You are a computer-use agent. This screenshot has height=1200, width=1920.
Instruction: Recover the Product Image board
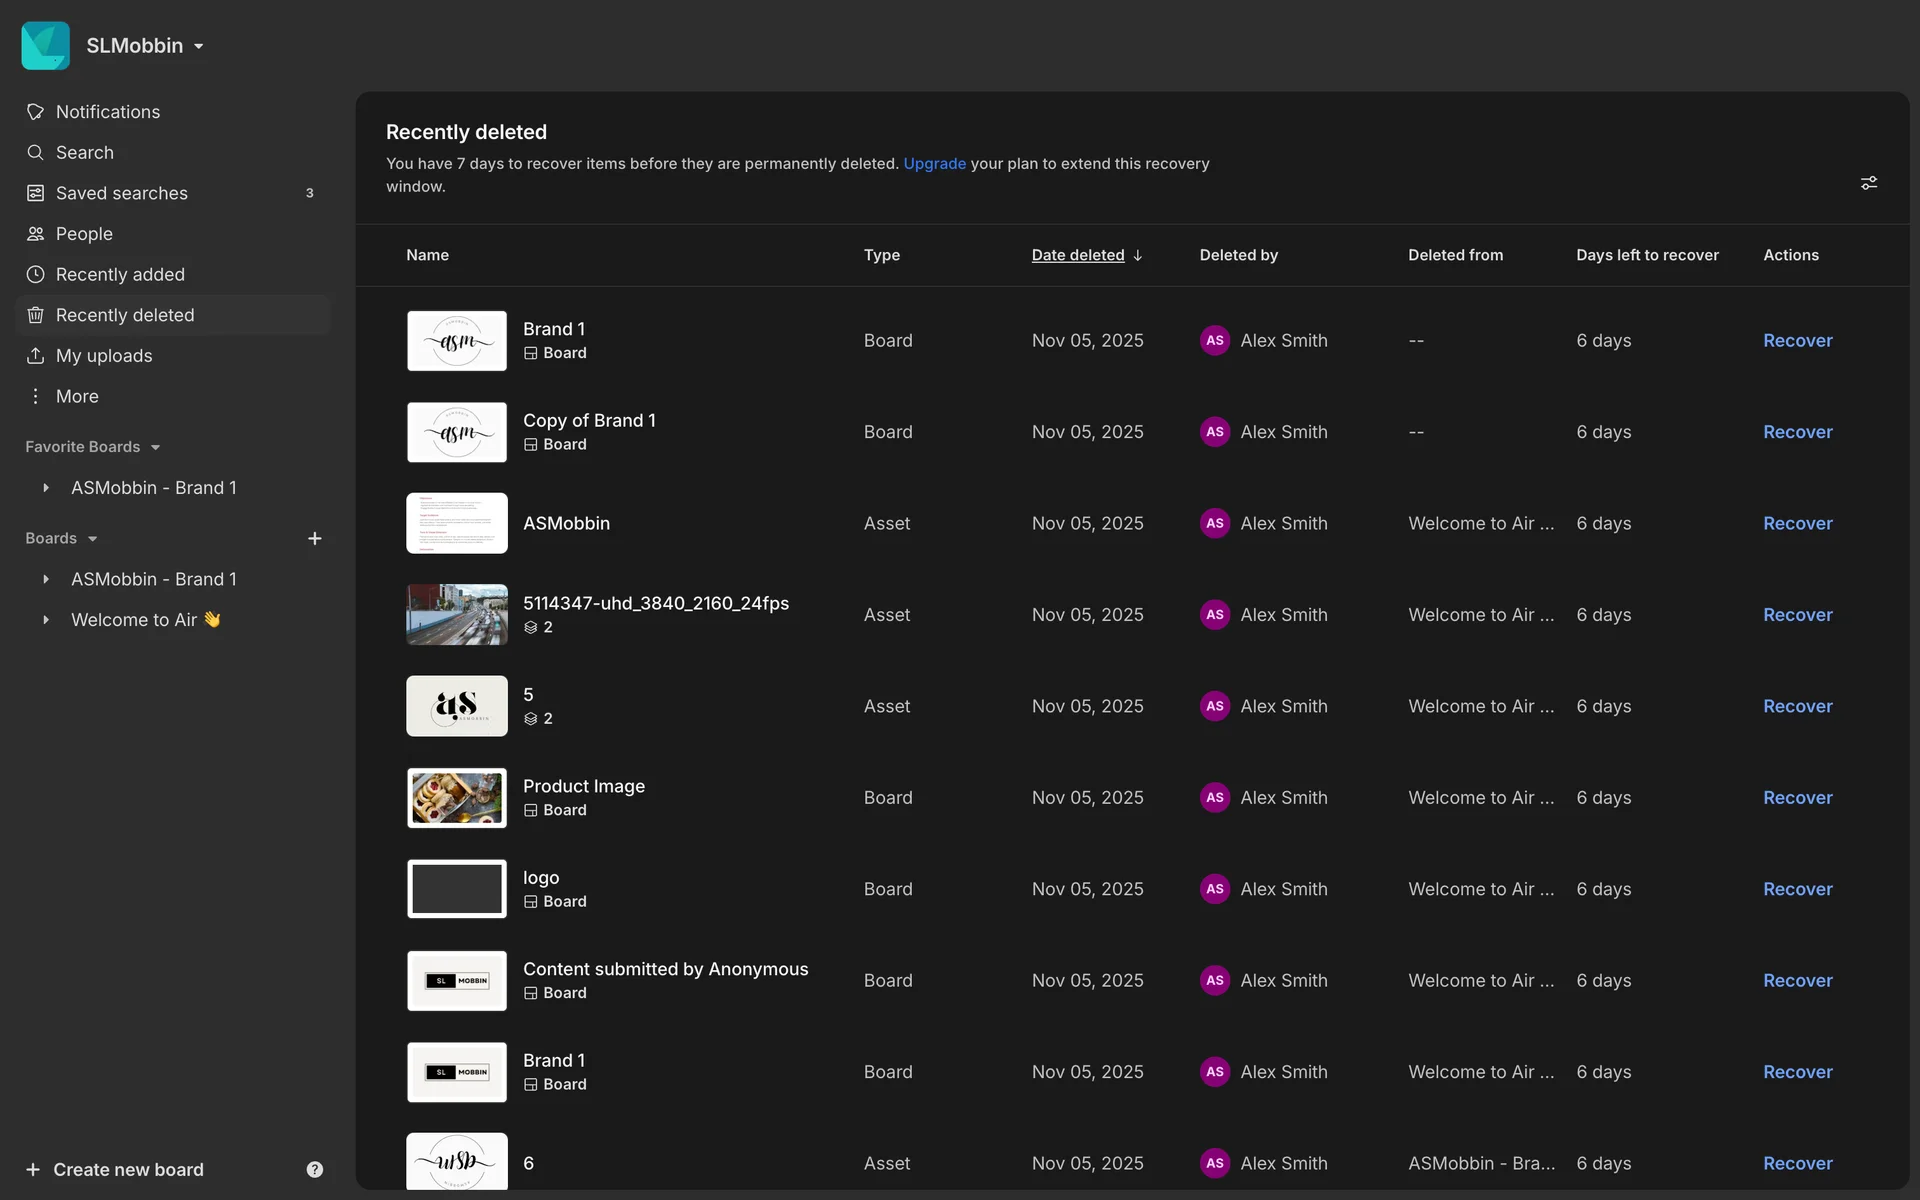point(1797,797)
